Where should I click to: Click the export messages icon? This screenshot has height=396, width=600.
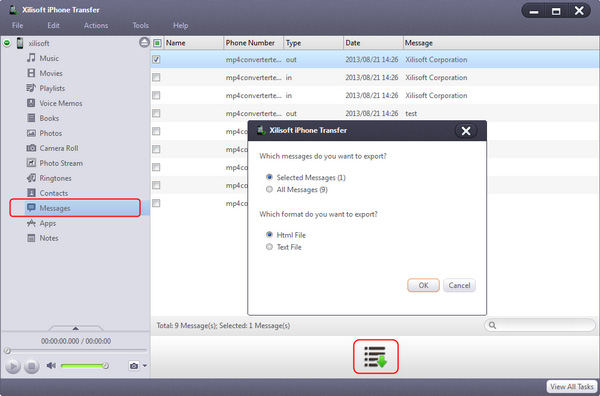(375, 357)
